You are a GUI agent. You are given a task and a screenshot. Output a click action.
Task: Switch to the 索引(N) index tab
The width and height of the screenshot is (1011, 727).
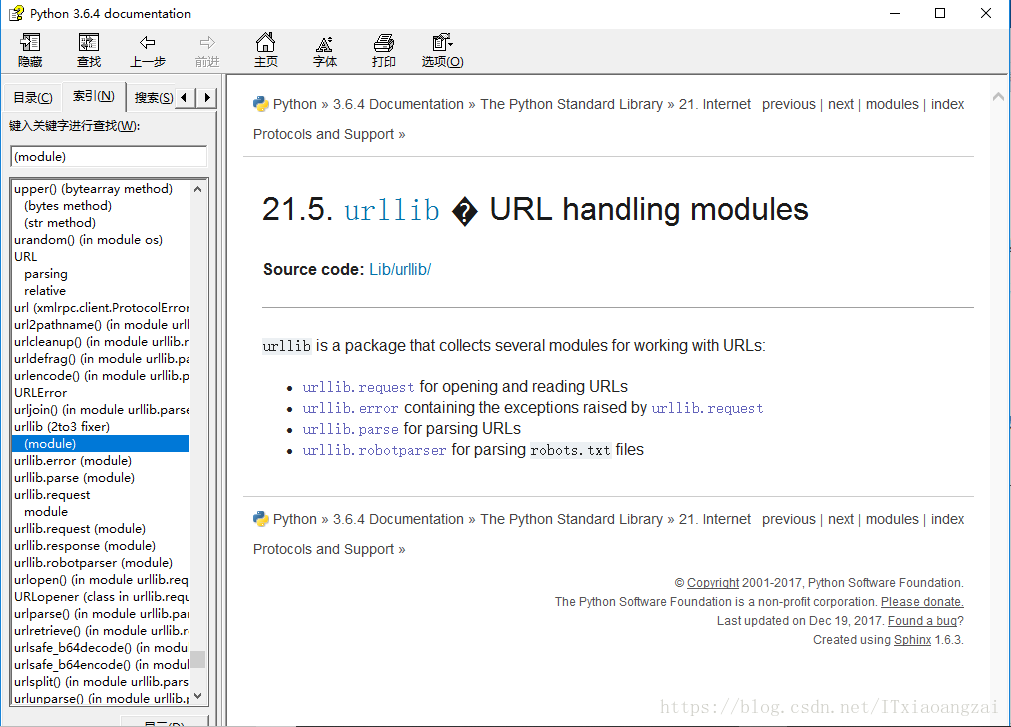click(93, 96)
